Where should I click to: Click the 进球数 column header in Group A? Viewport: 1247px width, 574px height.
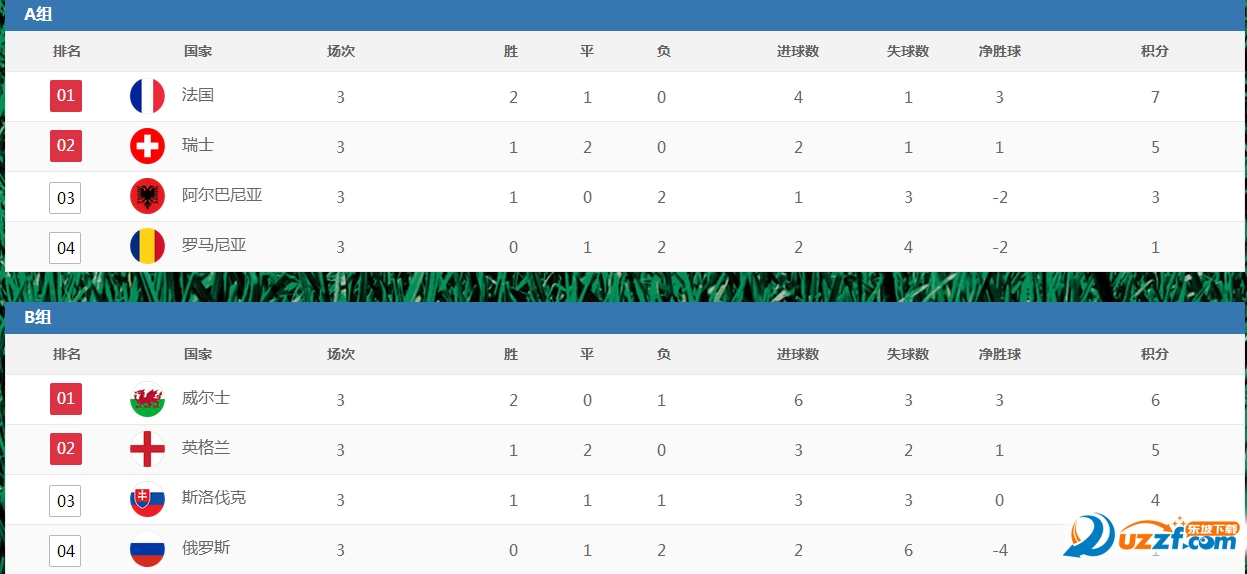798,51
